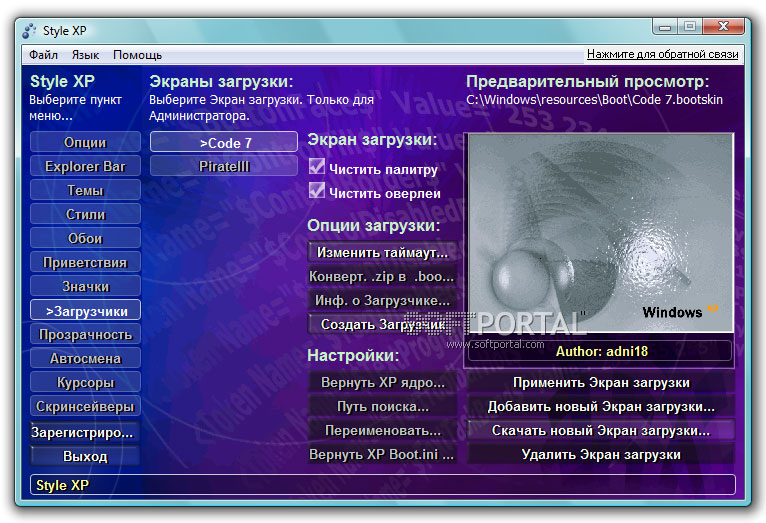Maximize the Style XP window
This screenshot has width=766, height=523.
click(690, 27)
